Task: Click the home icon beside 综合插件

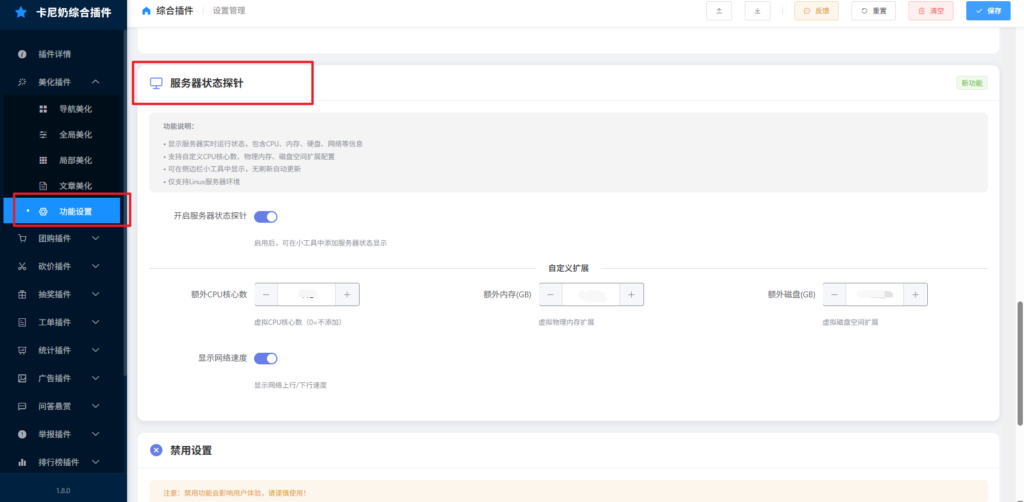Action: coord(147,11)
